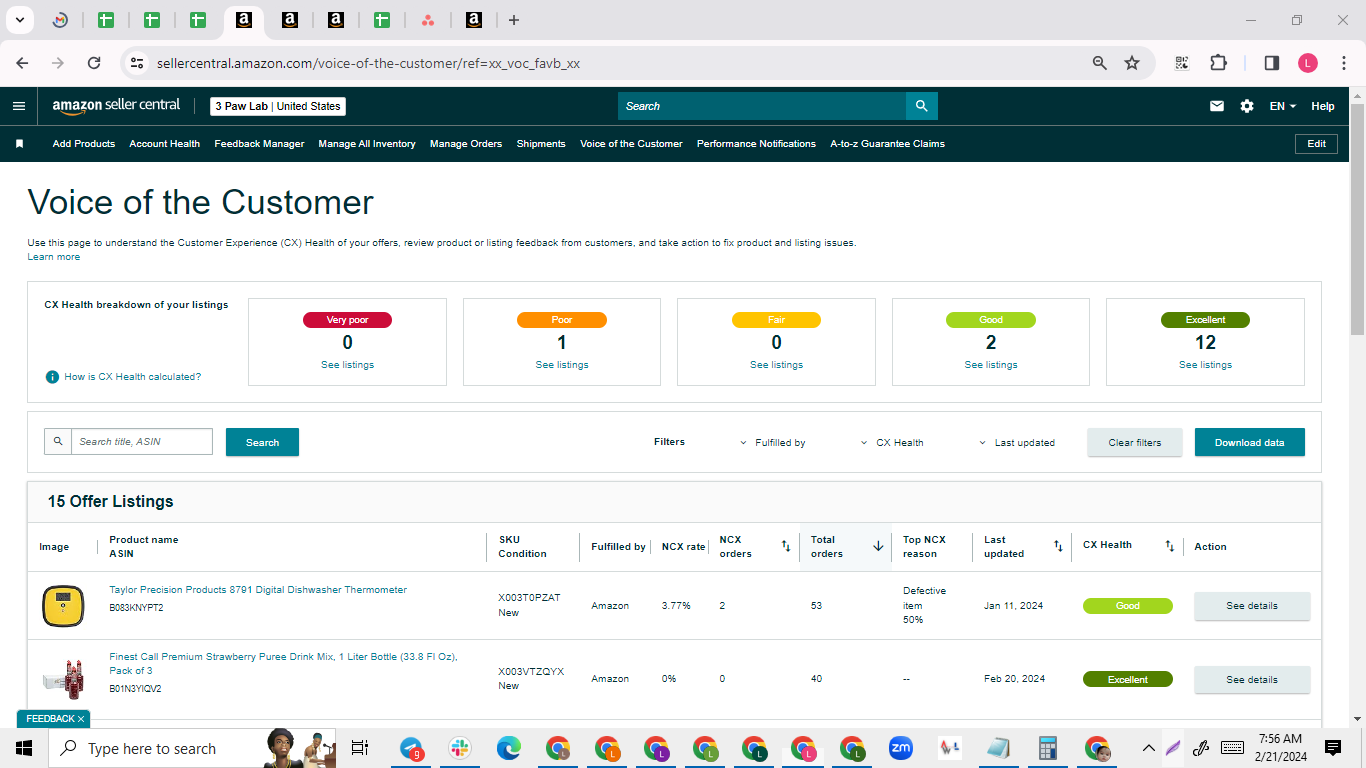Sort the table by NCX orders
This screenshot has width=1366, height=768.
(786, 546)
